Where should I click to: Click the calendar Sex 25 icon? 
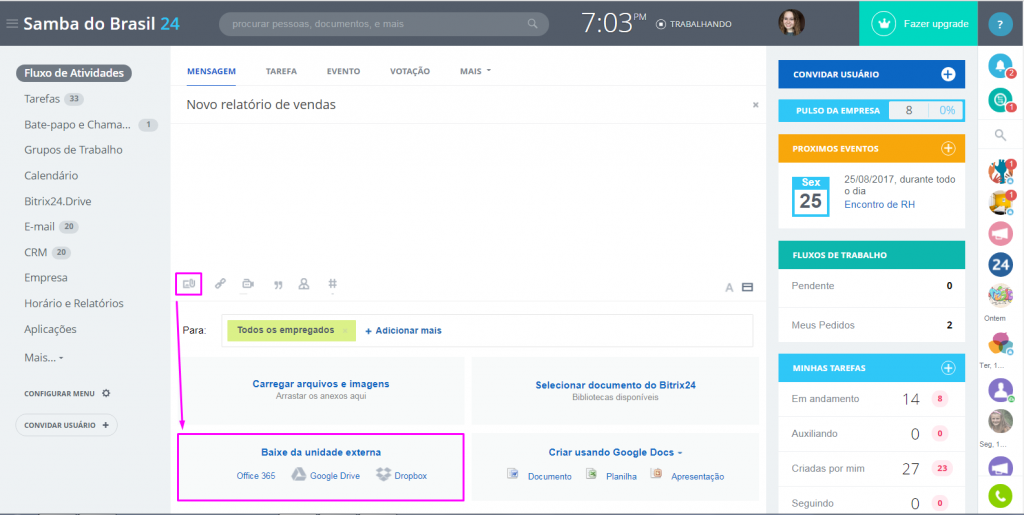click(810, 196)
